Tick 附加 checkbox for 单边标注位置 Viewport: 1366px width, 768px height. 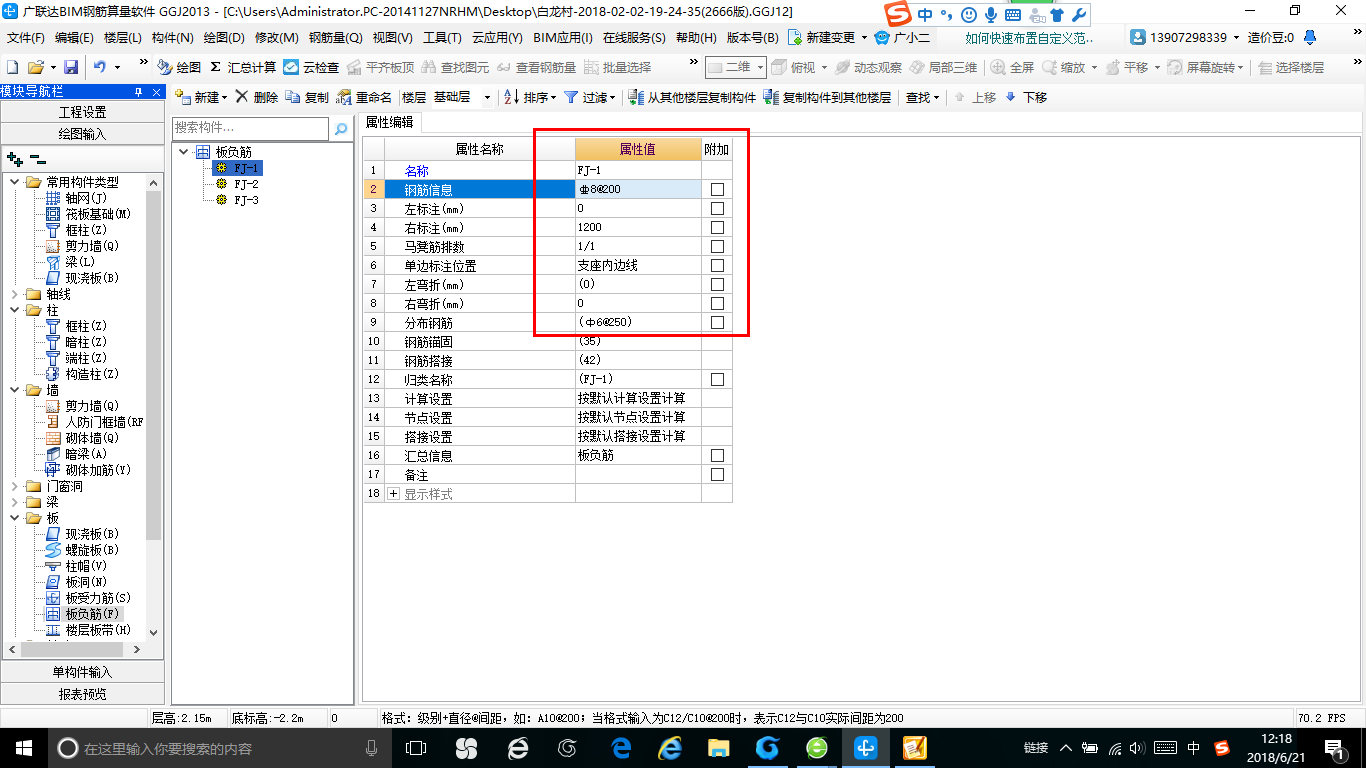[717, 266]
